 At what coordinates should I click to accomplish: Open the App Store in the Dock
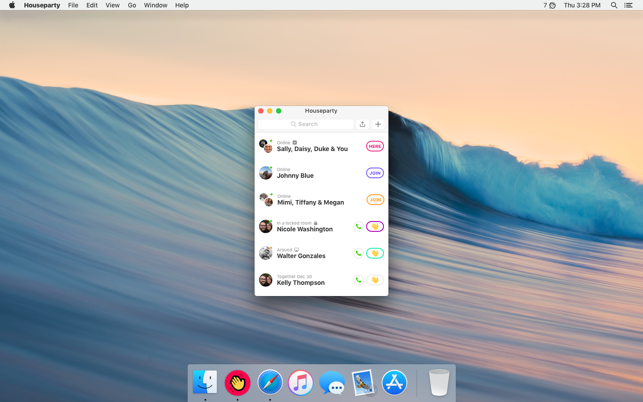coord(394,382)
